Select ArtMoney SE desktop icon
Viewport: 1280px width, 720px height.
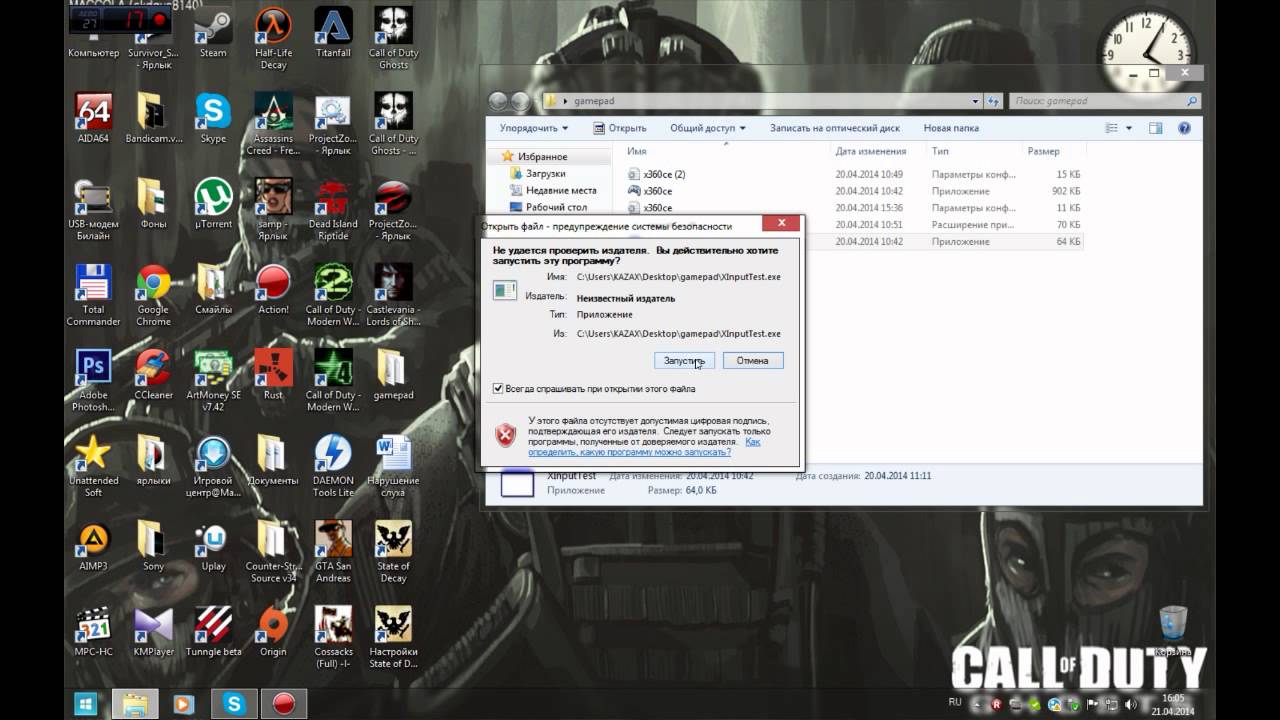tap(213, 381)
